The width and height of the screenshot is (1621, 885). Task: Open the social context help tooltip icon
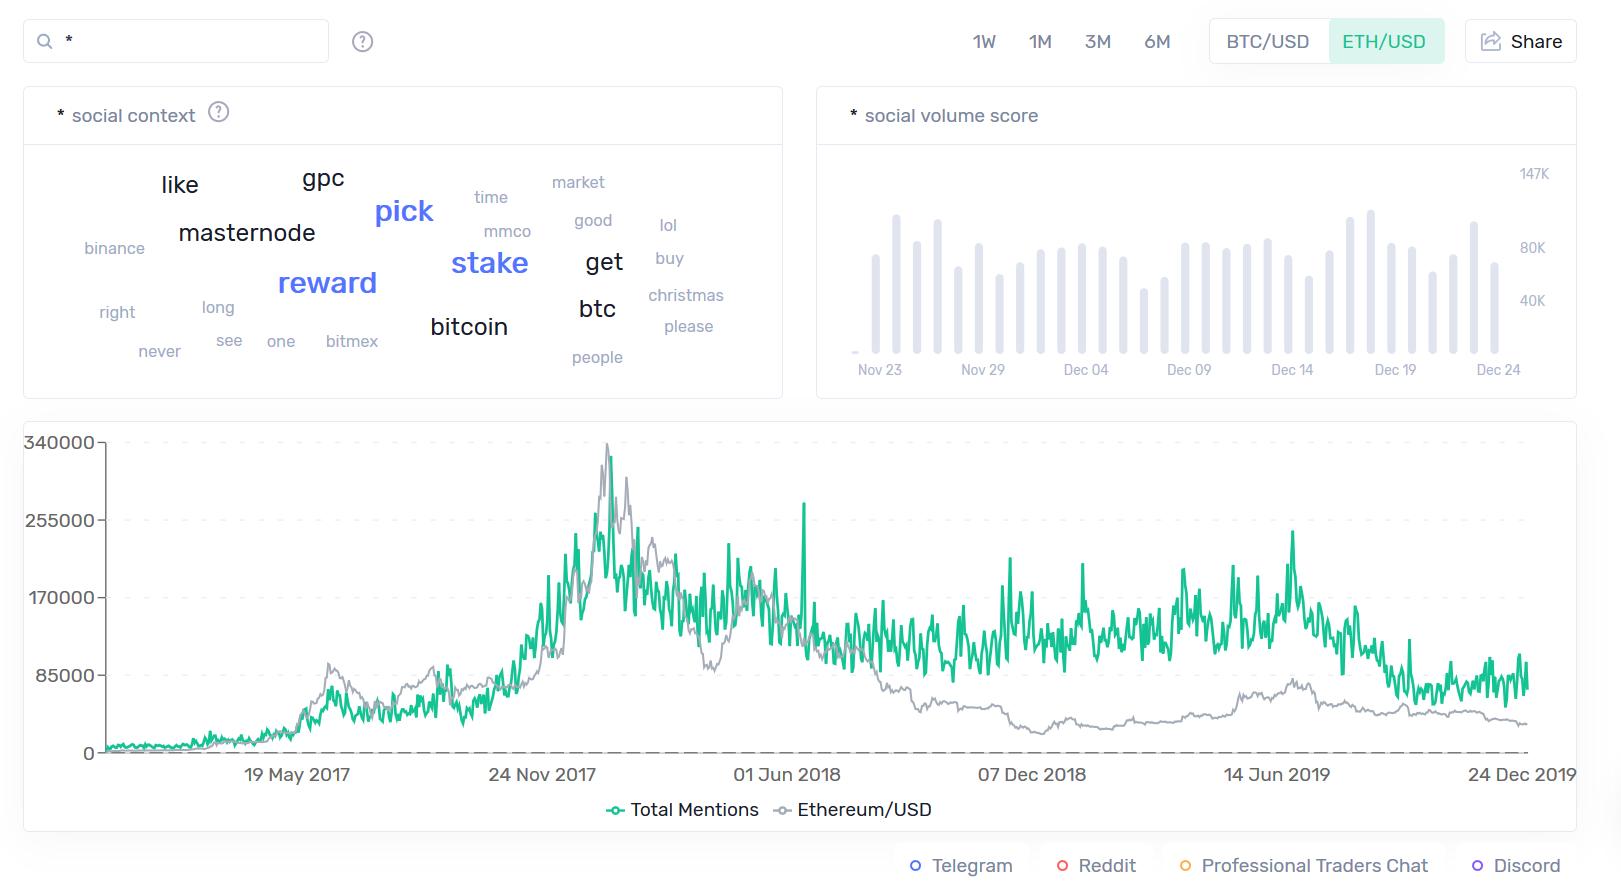(x=219, y=112)
